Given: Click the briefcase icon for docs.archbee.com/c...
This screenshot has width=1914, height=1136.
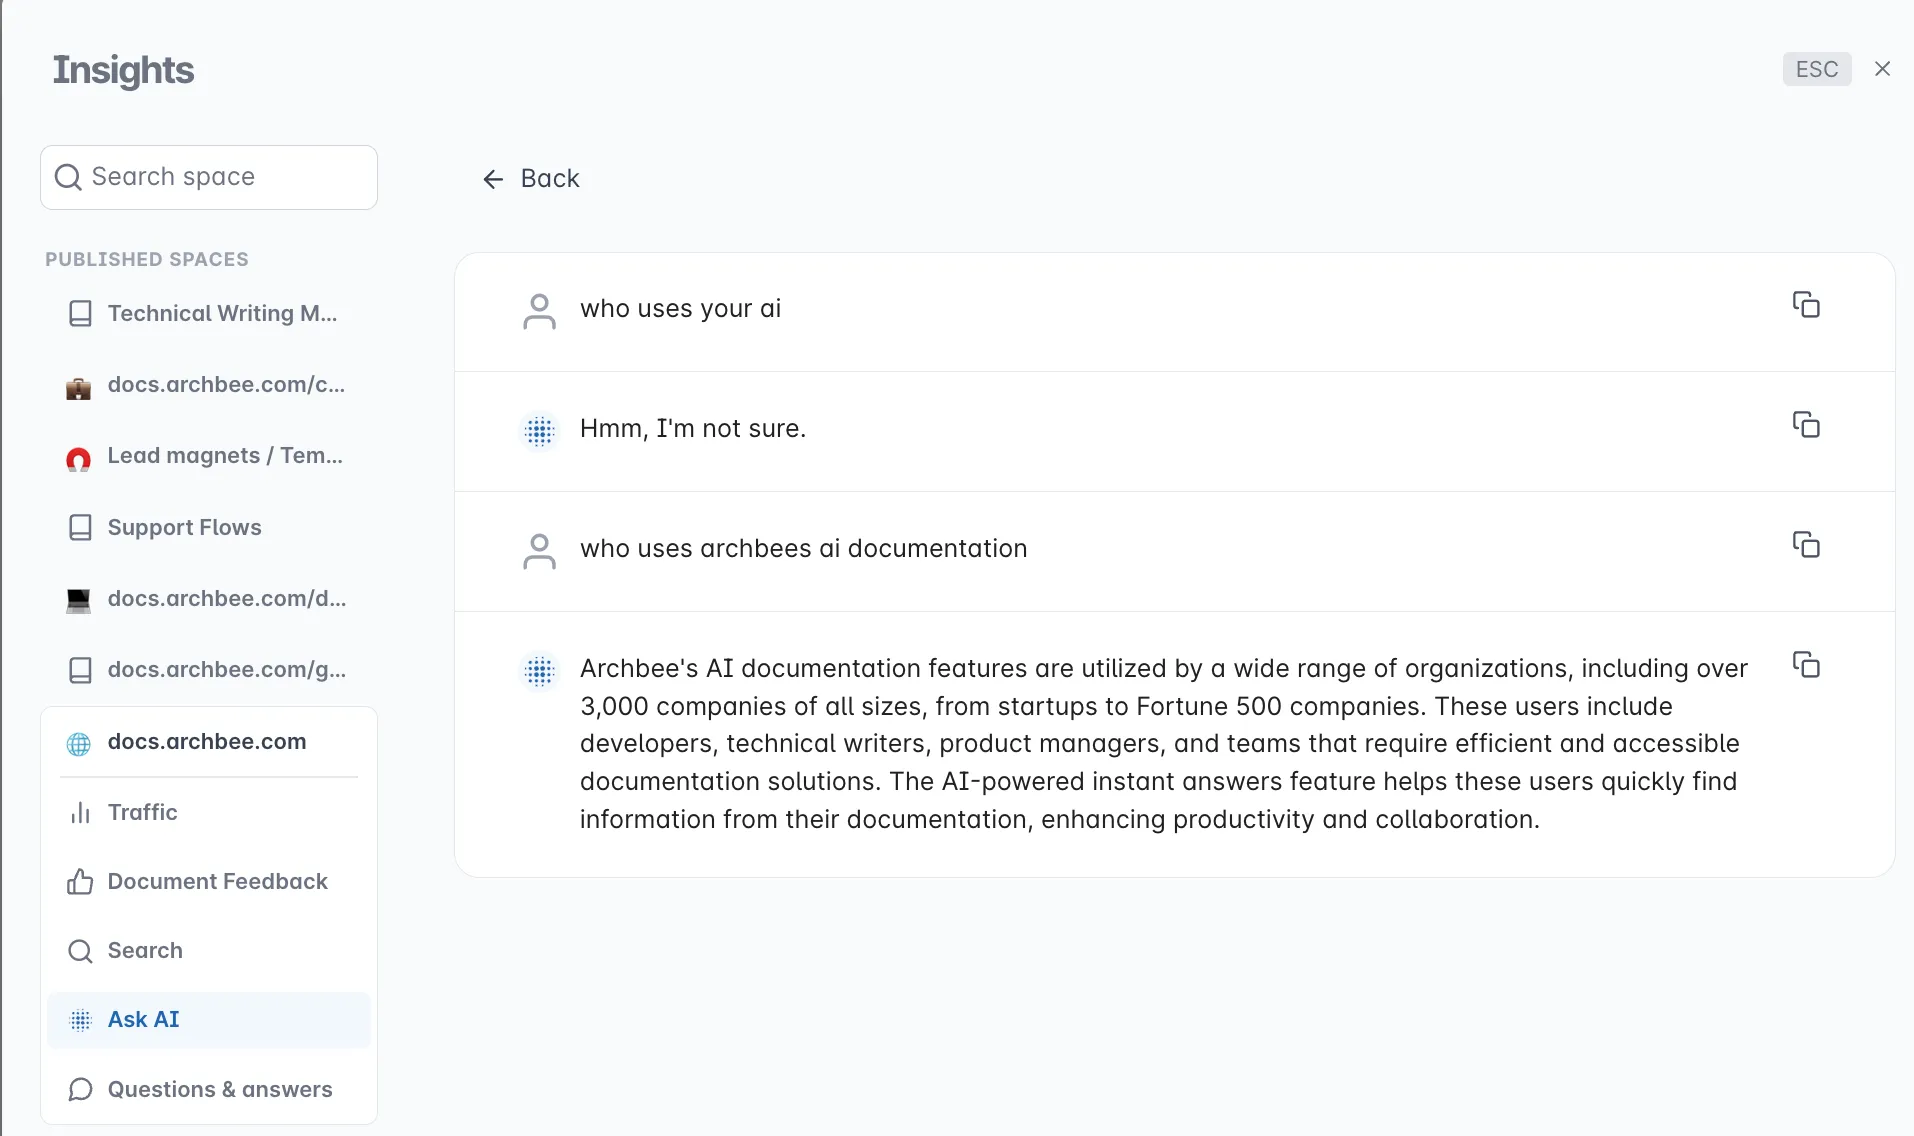Looking at the screenshot, I should point(78,387).
